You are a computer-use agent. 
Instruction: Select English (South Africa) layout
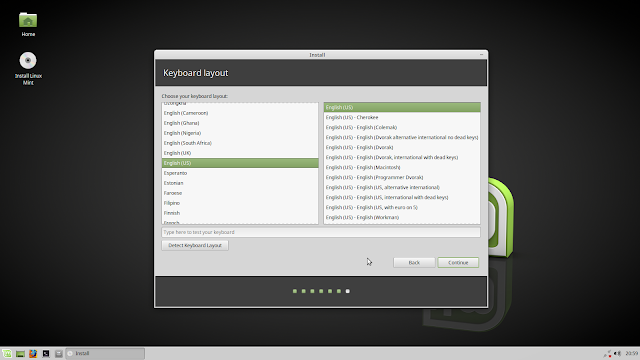coord(240,143)
